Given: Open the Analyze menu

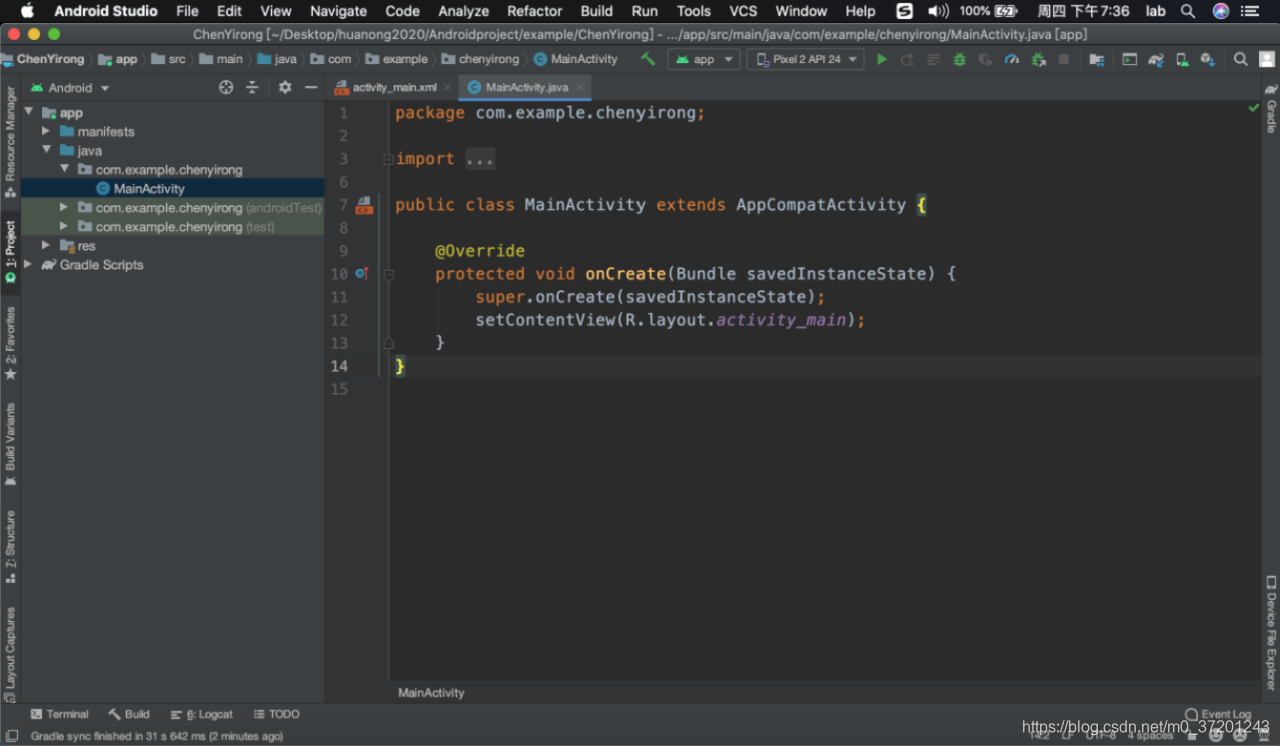Looking at the screenshot, I should coord(463,11).
